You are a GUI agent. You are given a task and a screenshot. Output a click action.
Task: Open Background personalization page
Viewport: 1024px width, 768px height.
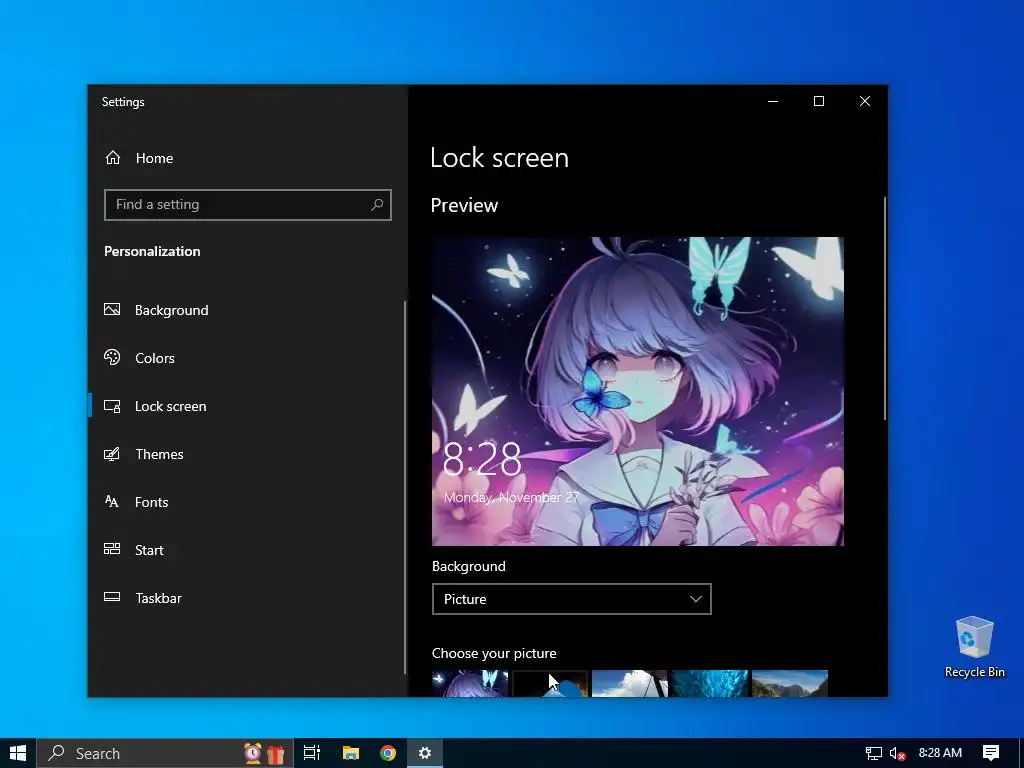(171, 310)
